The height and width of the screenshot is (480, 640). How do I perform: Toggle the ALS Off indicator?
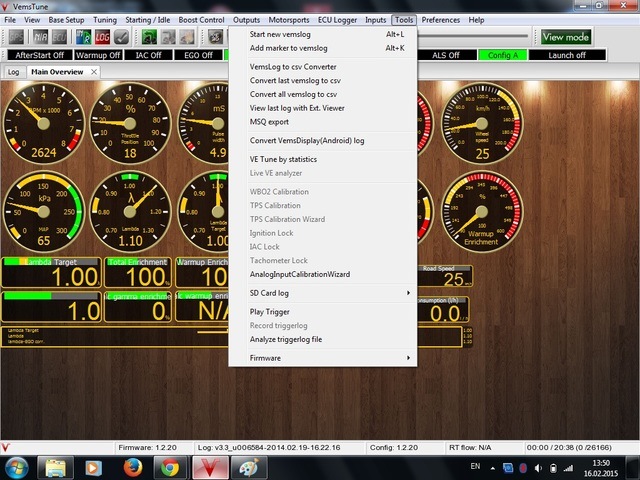[x=446, y=55]
